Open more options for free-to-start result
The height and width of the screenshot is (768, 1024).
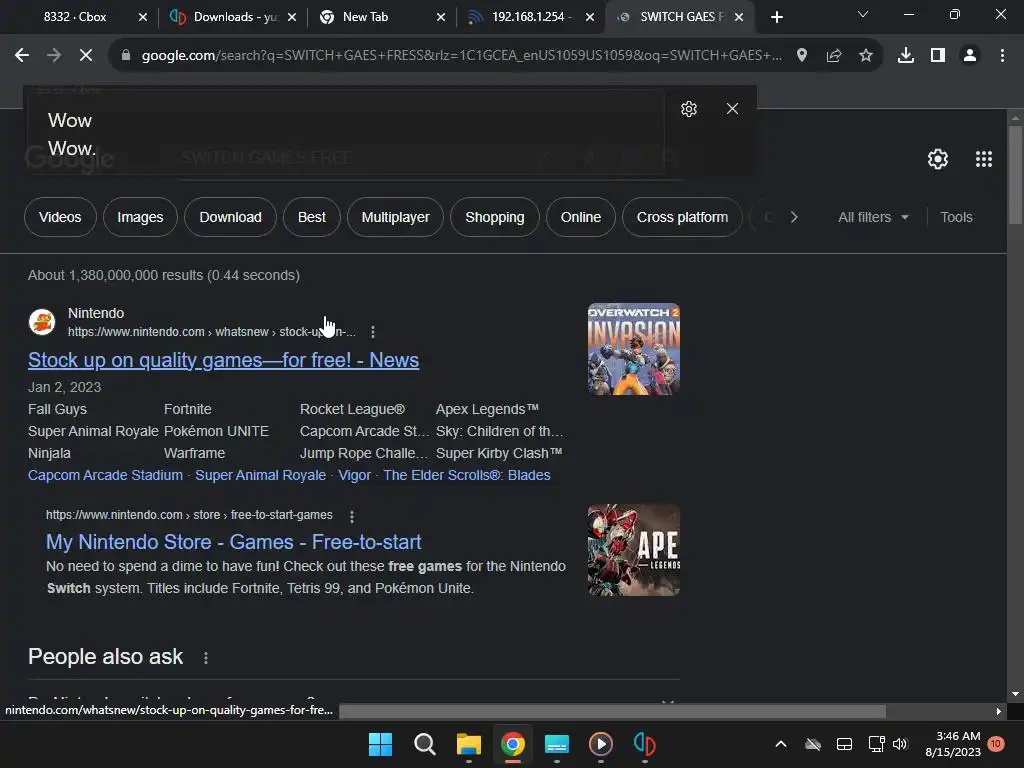pos(352,517)
